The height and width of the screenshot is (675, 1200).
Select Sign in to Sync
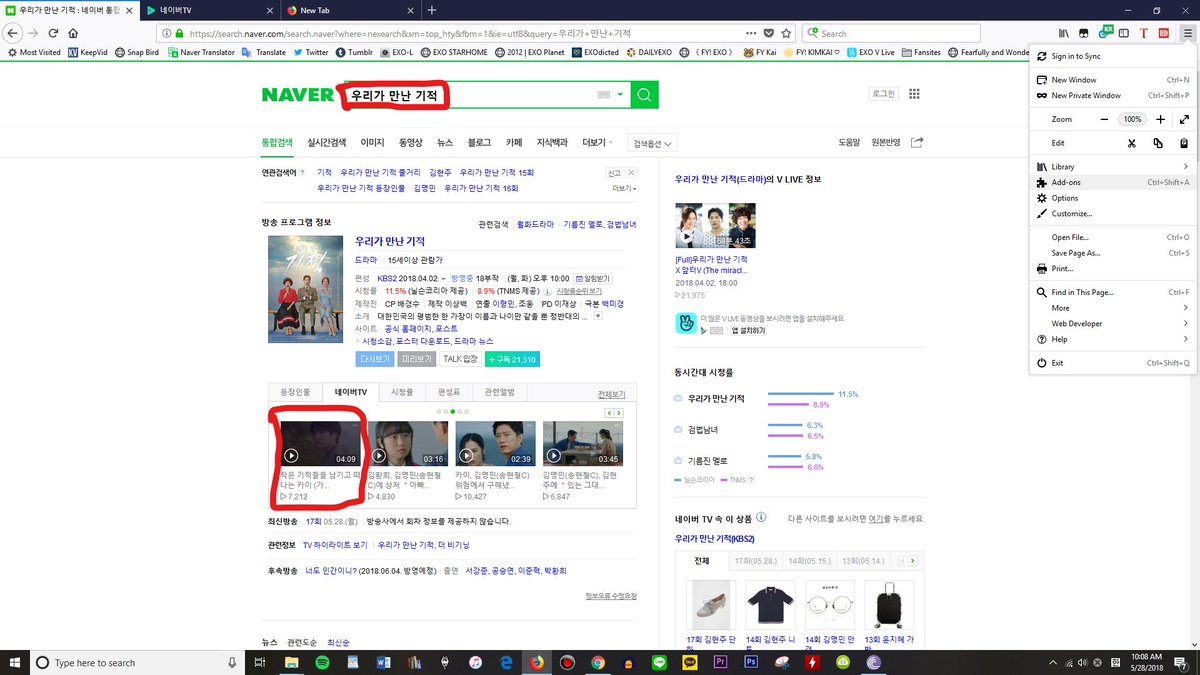(x=1114, y=56)
